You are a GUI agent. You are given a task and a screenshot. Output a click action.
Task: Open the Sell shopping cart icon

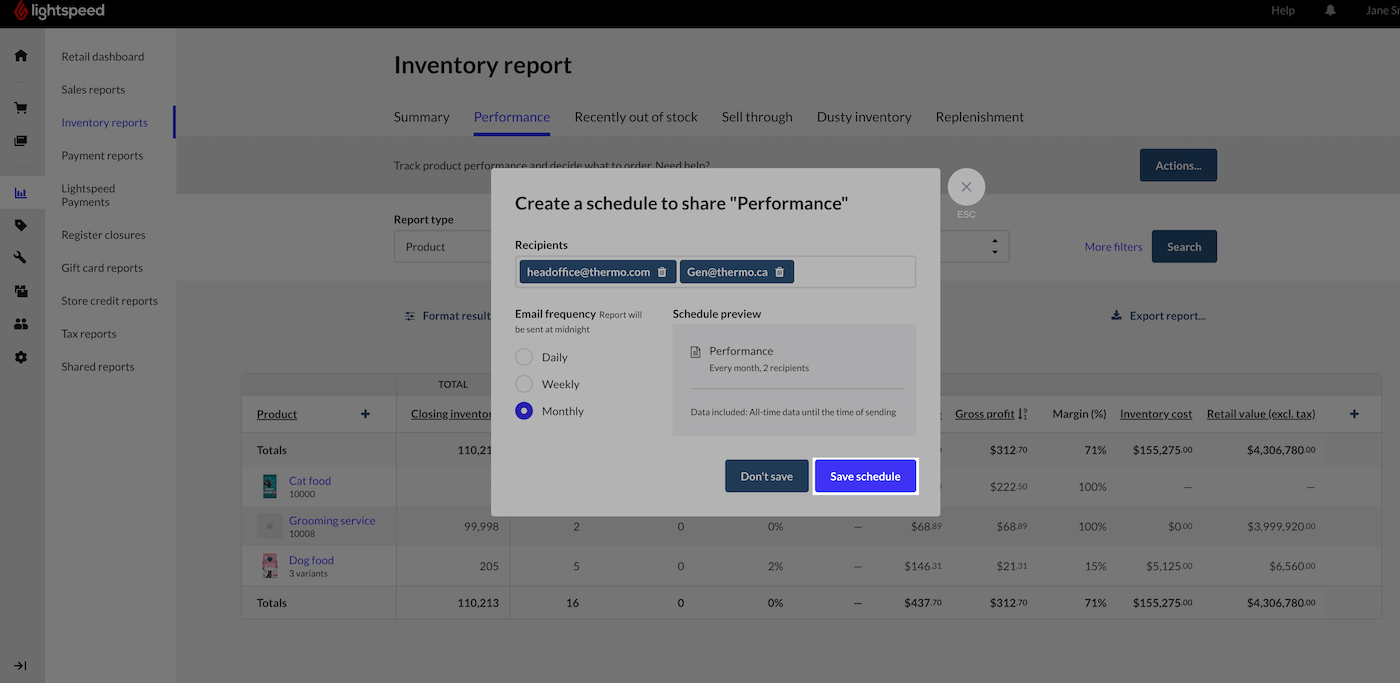[x=21, y=108]
